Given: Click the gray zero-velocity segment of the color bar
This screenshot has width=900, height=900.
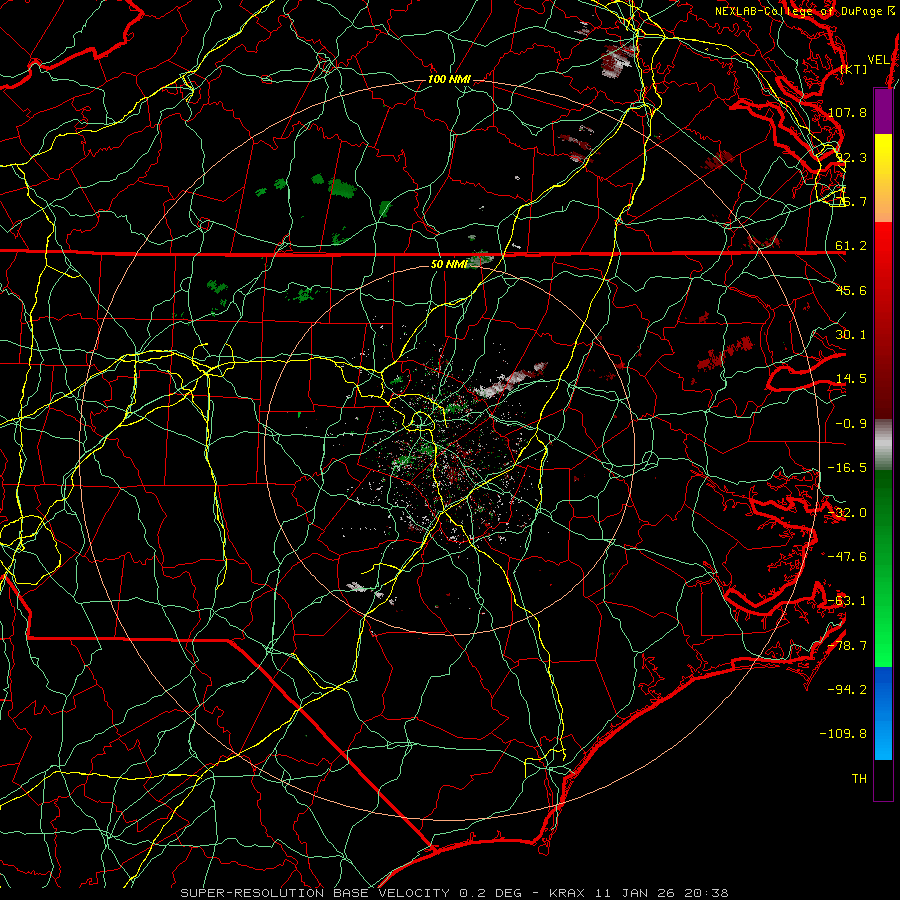Looking at the screenshot, I should click(883, 445).
